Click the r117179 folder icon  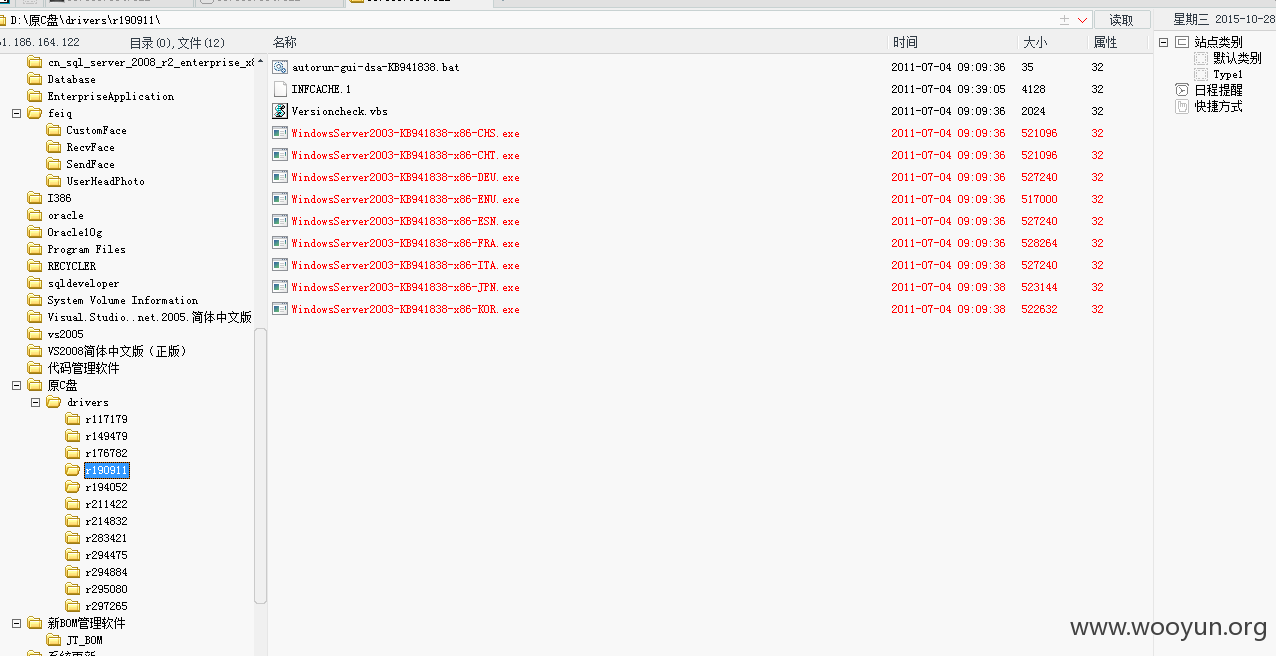pos(73,419)
